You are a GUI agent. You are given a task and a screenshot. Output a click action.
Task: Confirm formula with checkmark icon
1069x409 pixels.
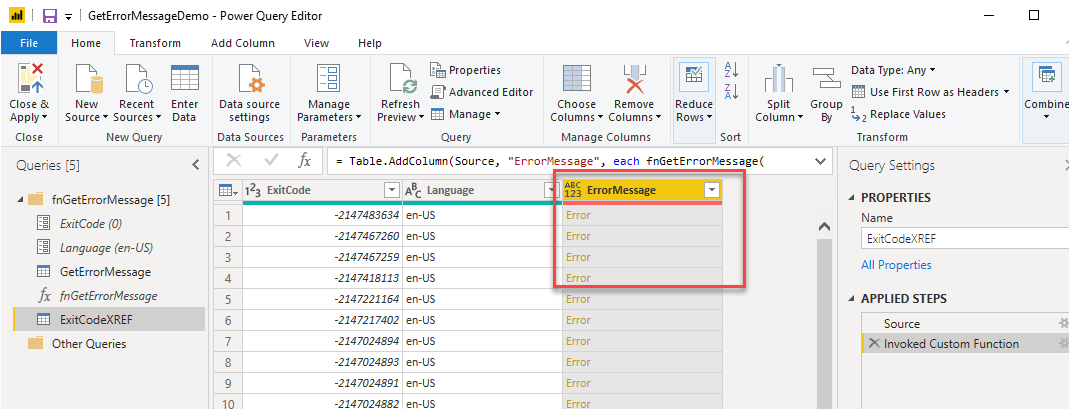(x=271, y=161)
